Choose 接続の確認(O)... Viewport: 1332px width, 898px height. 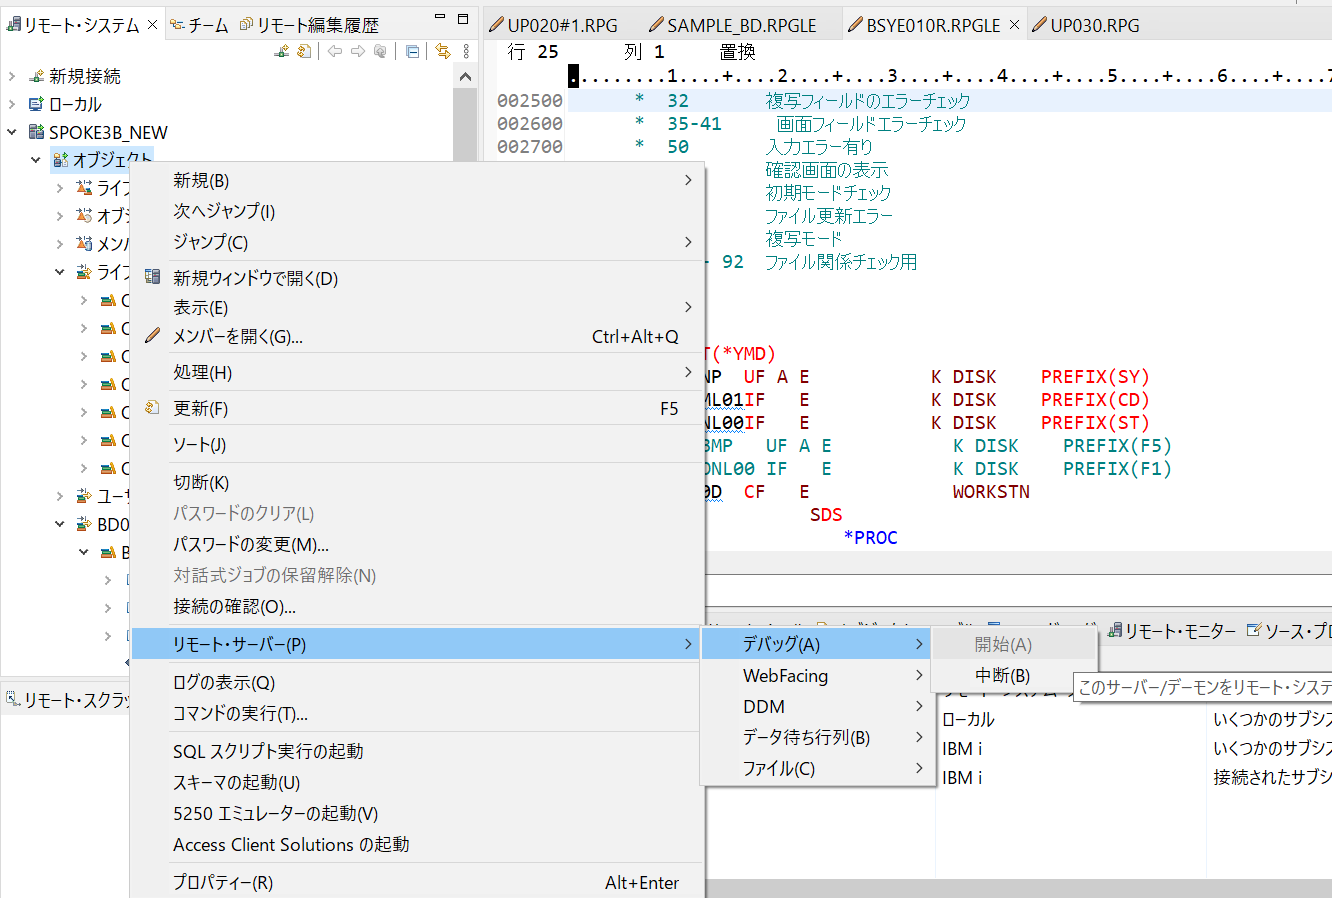[x=417, y=607]
